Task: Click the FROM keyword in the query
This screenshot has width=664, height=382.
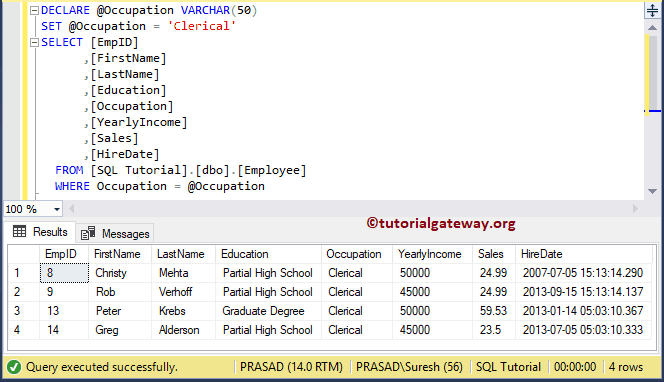Action: (x=69, y=170)
